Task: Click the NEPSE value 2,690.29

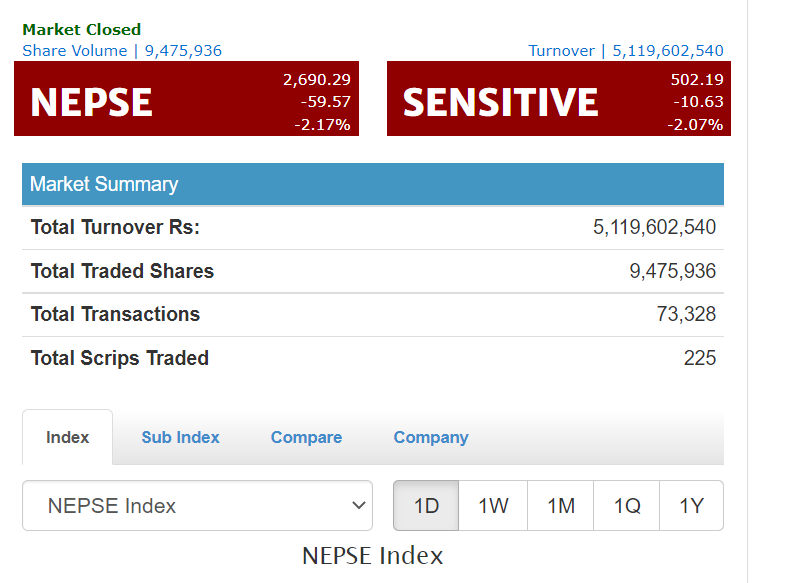Action: pyautogui.click(x=317, y=80)
